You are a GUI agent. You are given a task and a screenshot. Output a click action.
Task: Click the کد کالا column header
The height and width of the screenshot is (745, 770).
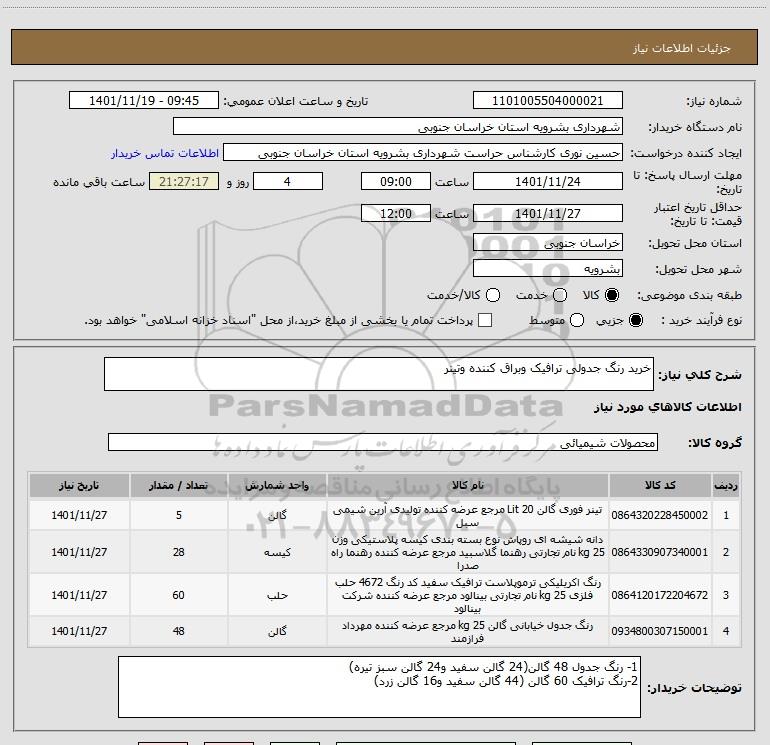coord(660,486)
